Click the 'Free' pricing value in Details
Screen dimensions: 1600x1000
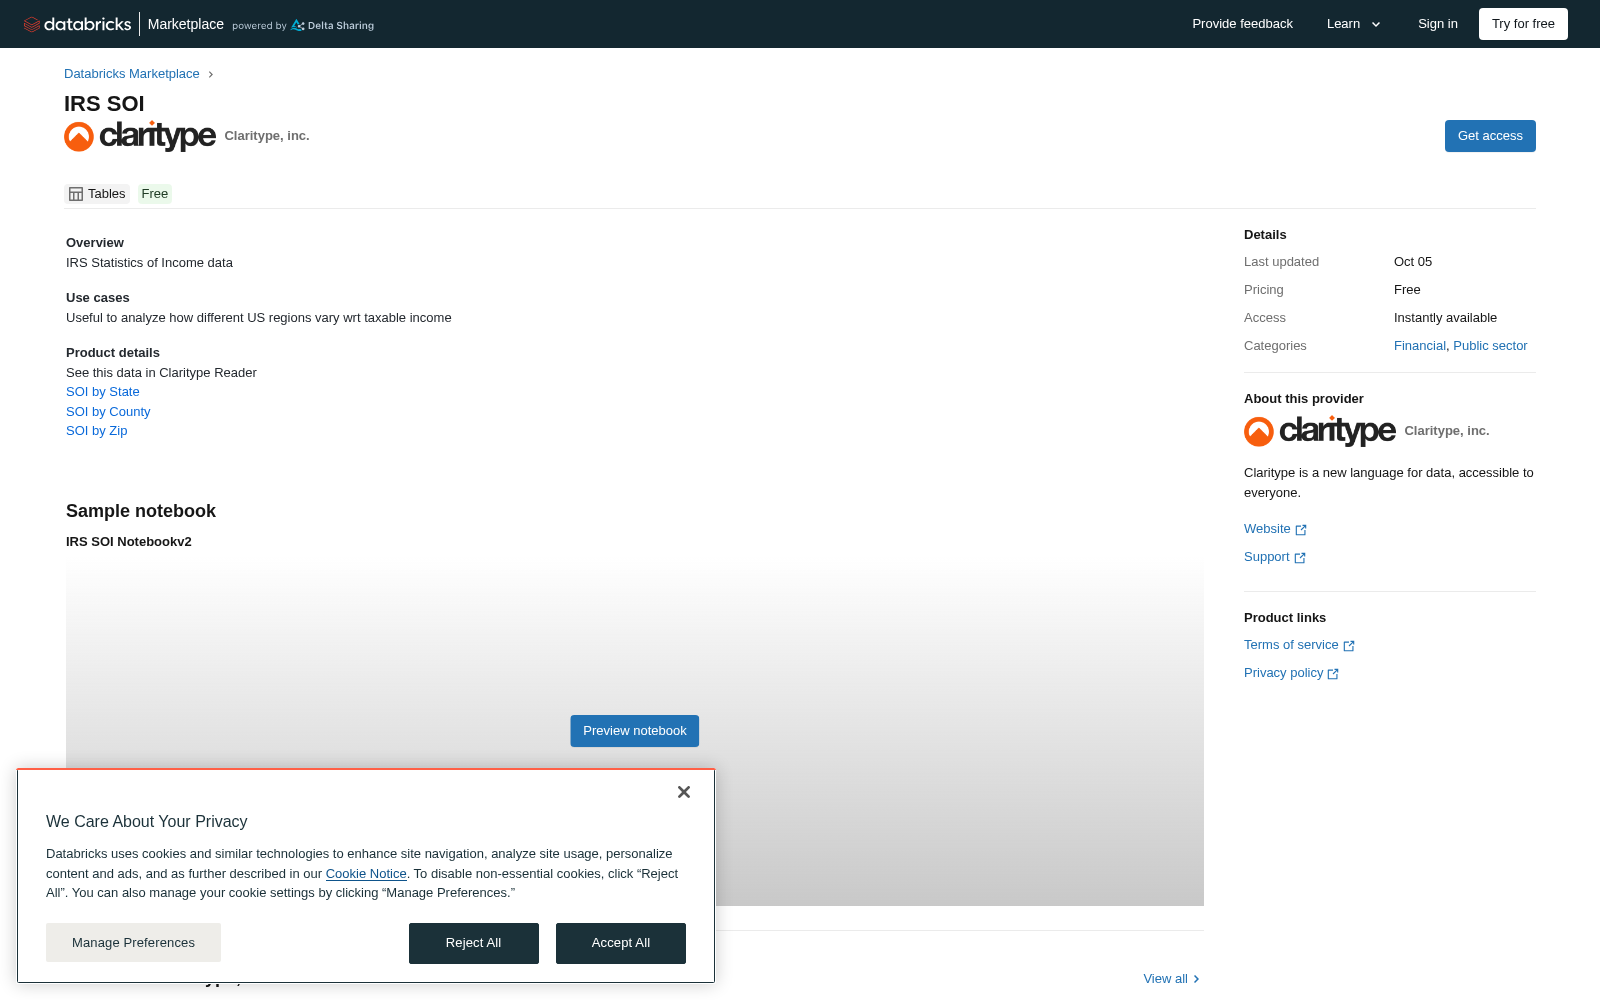[x=1407, y=290]
